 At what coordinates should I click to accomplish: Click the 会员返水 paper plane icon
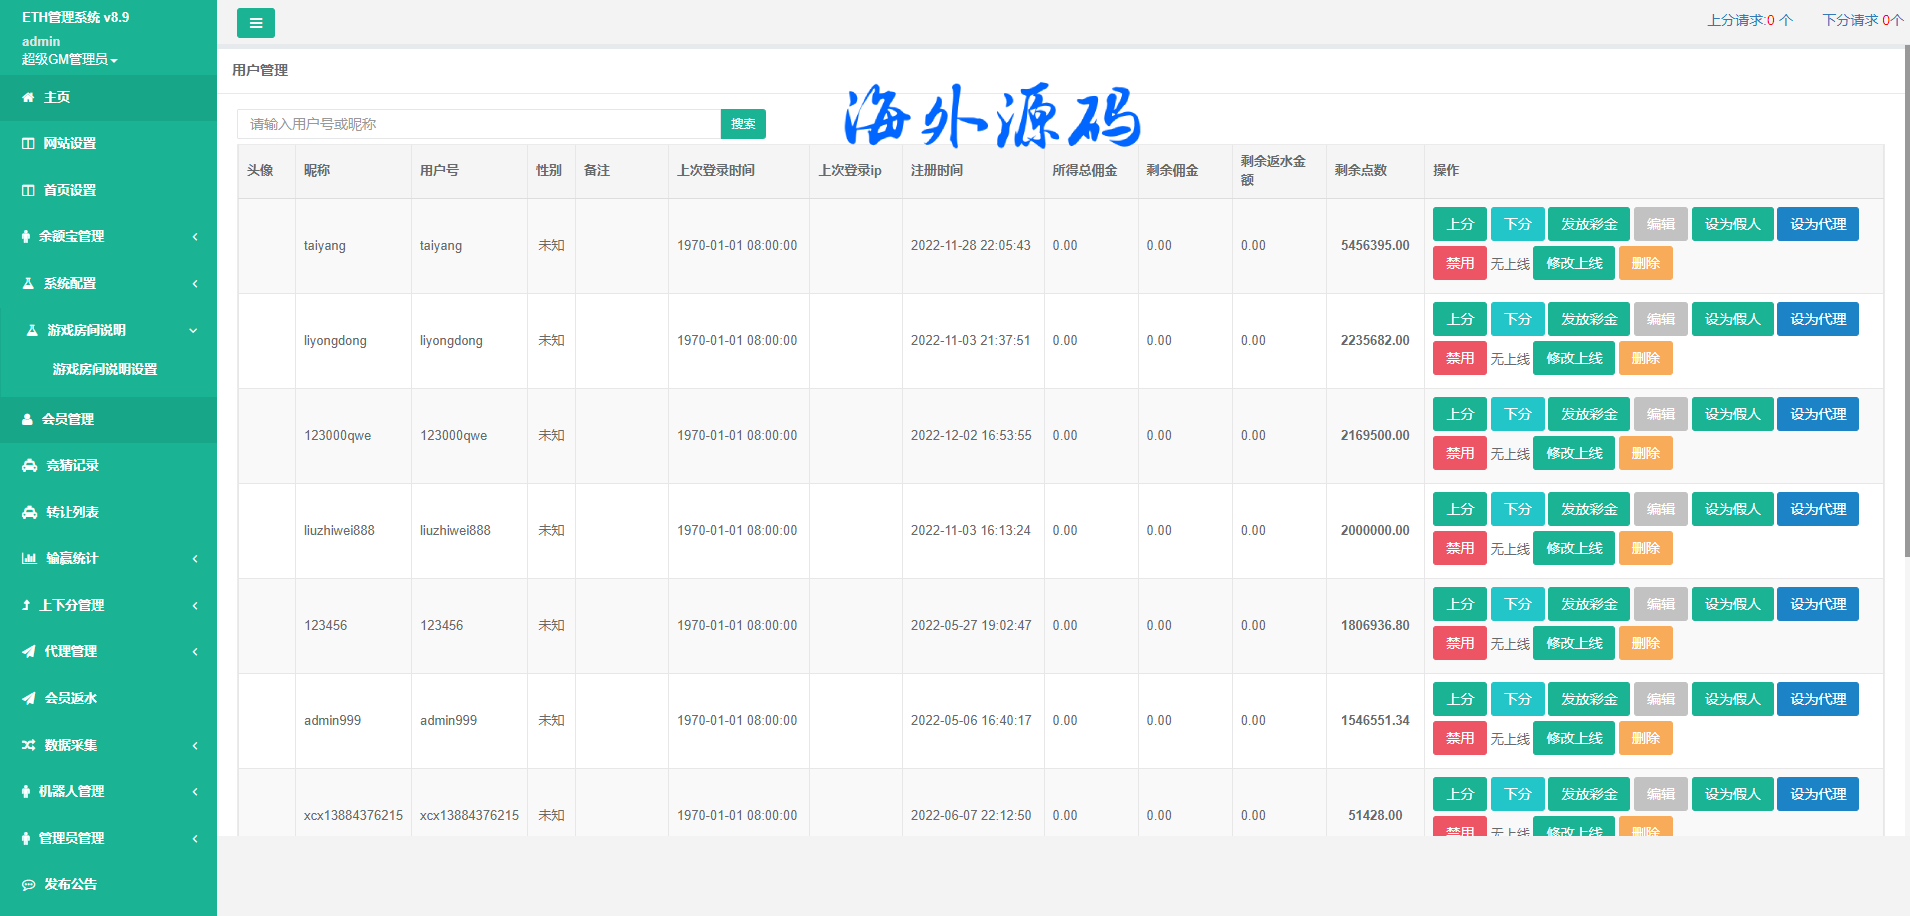click(x=28, y=699)
